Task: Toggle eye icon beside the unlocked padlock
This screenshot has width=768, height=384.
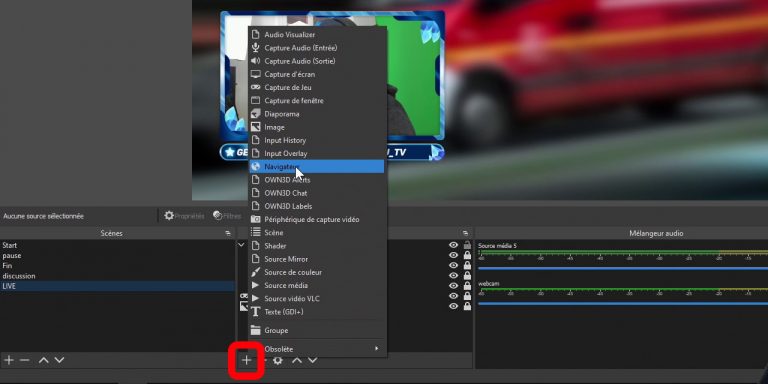Action: [454, 245]
